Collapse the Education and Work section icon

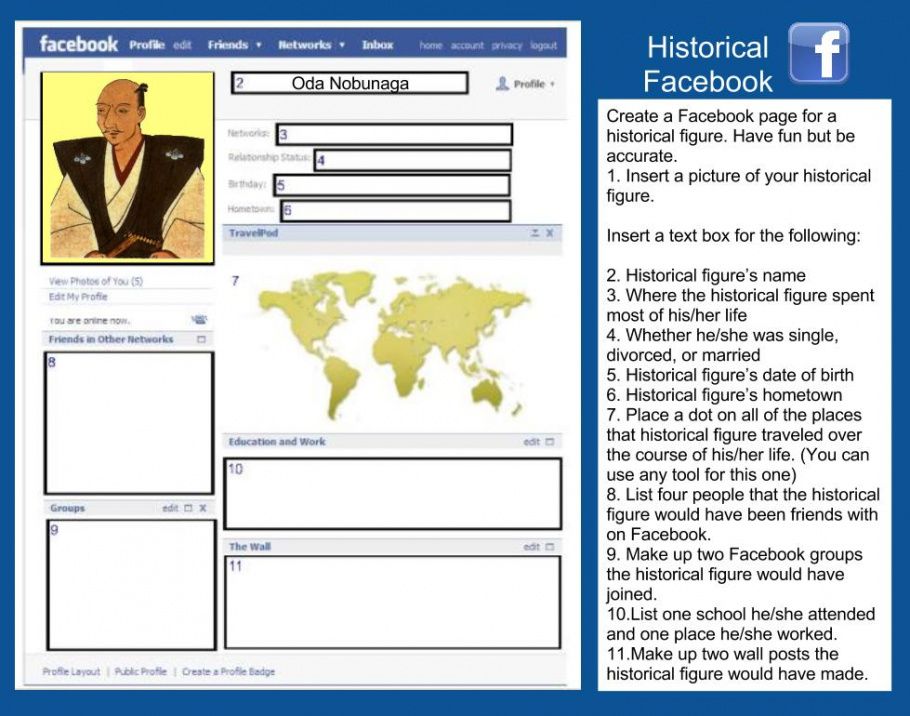[550, 442]
